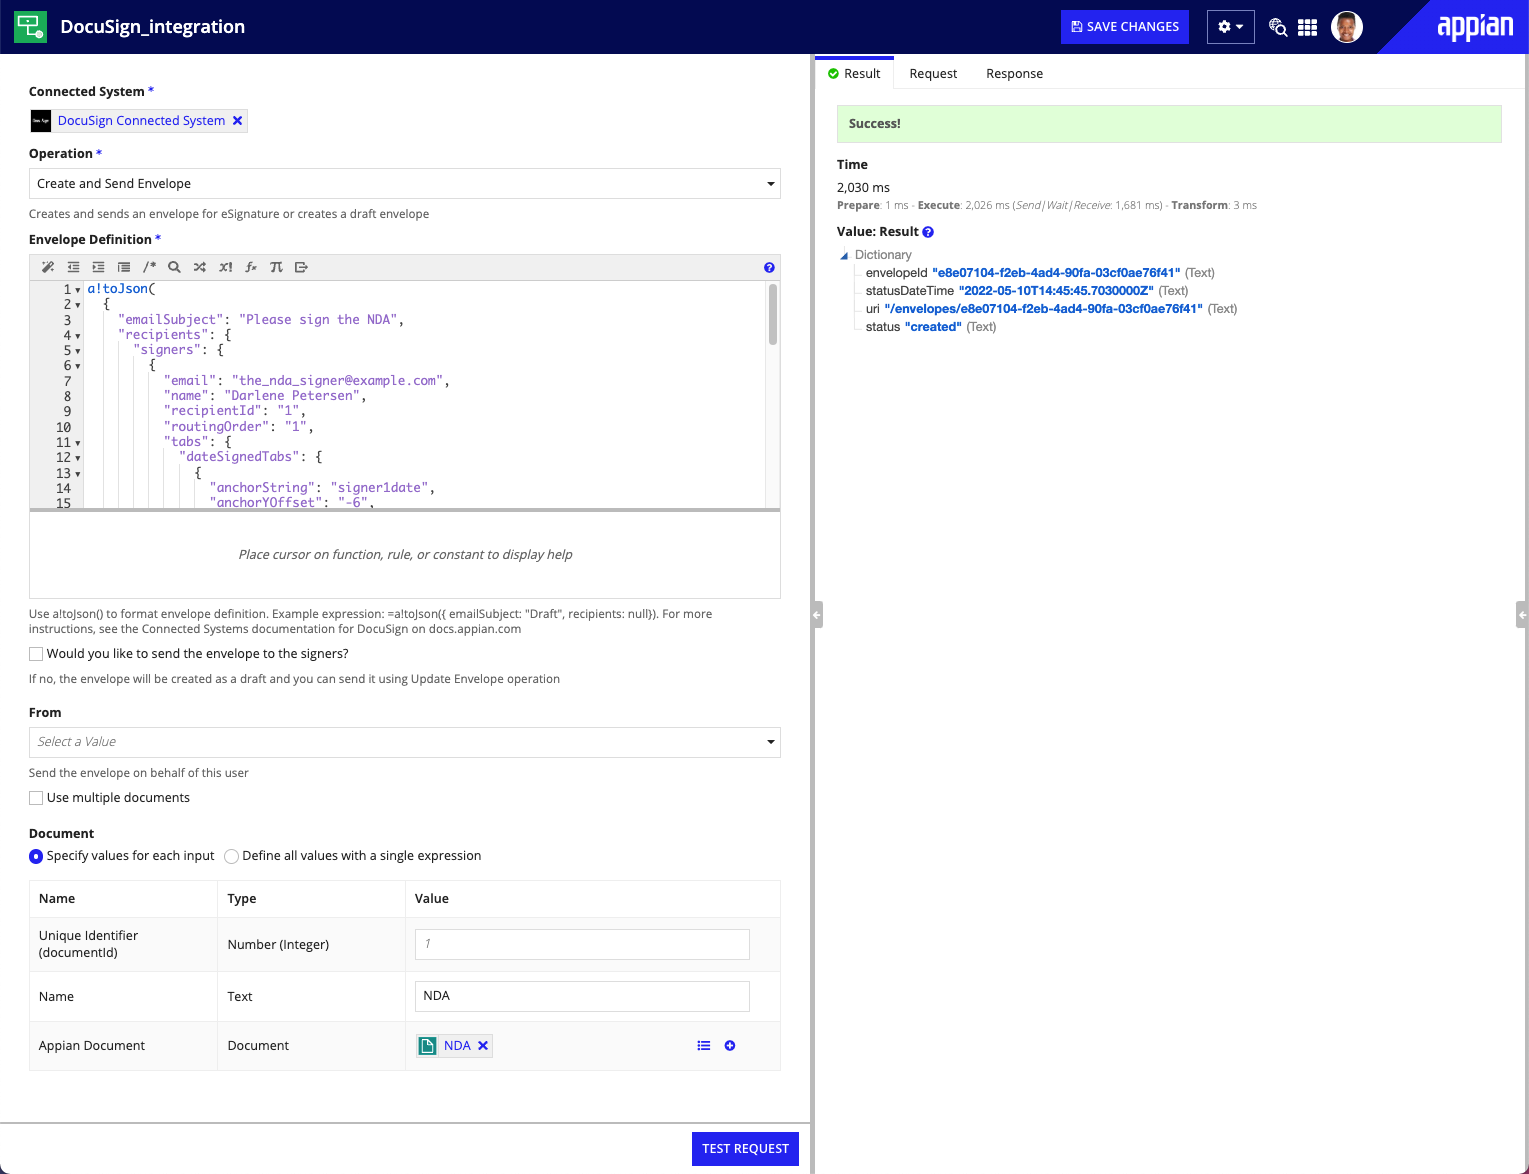1529x1174 pixels.
Task: Remove the DocuSign Connected System
Action: coord(238,121)
